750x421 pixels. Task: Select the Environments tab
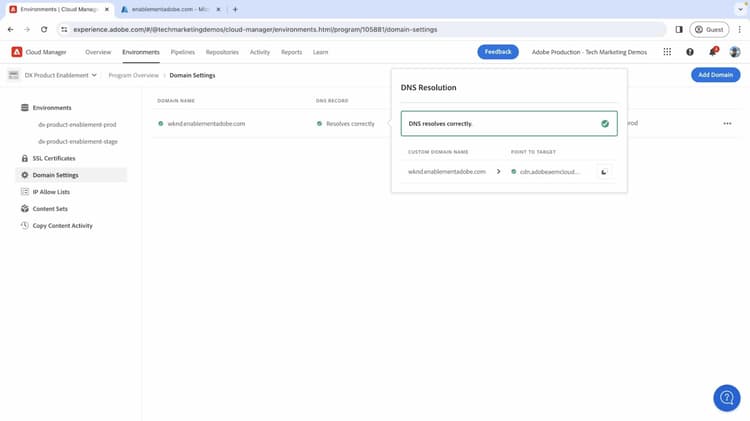141,52
